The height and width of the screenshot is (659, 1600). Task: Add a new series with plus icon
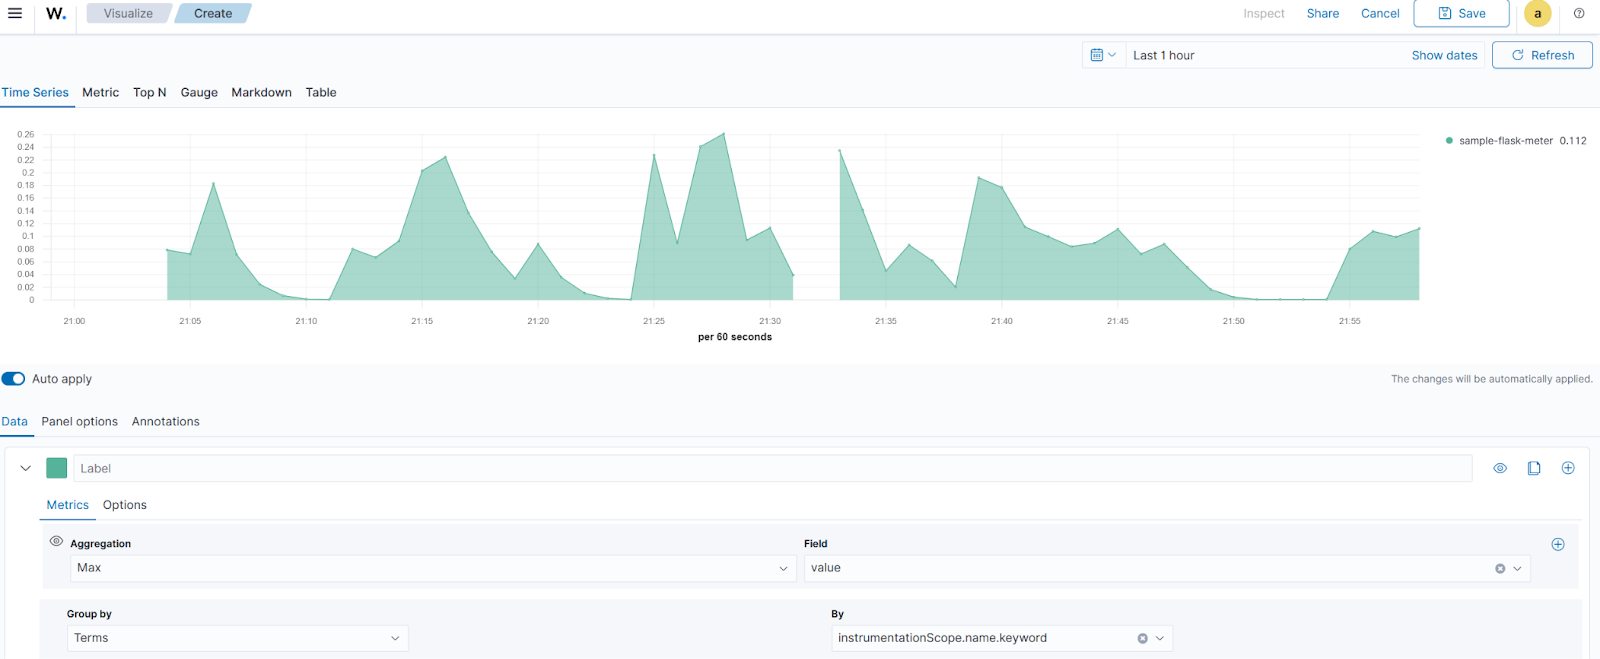1568,468
